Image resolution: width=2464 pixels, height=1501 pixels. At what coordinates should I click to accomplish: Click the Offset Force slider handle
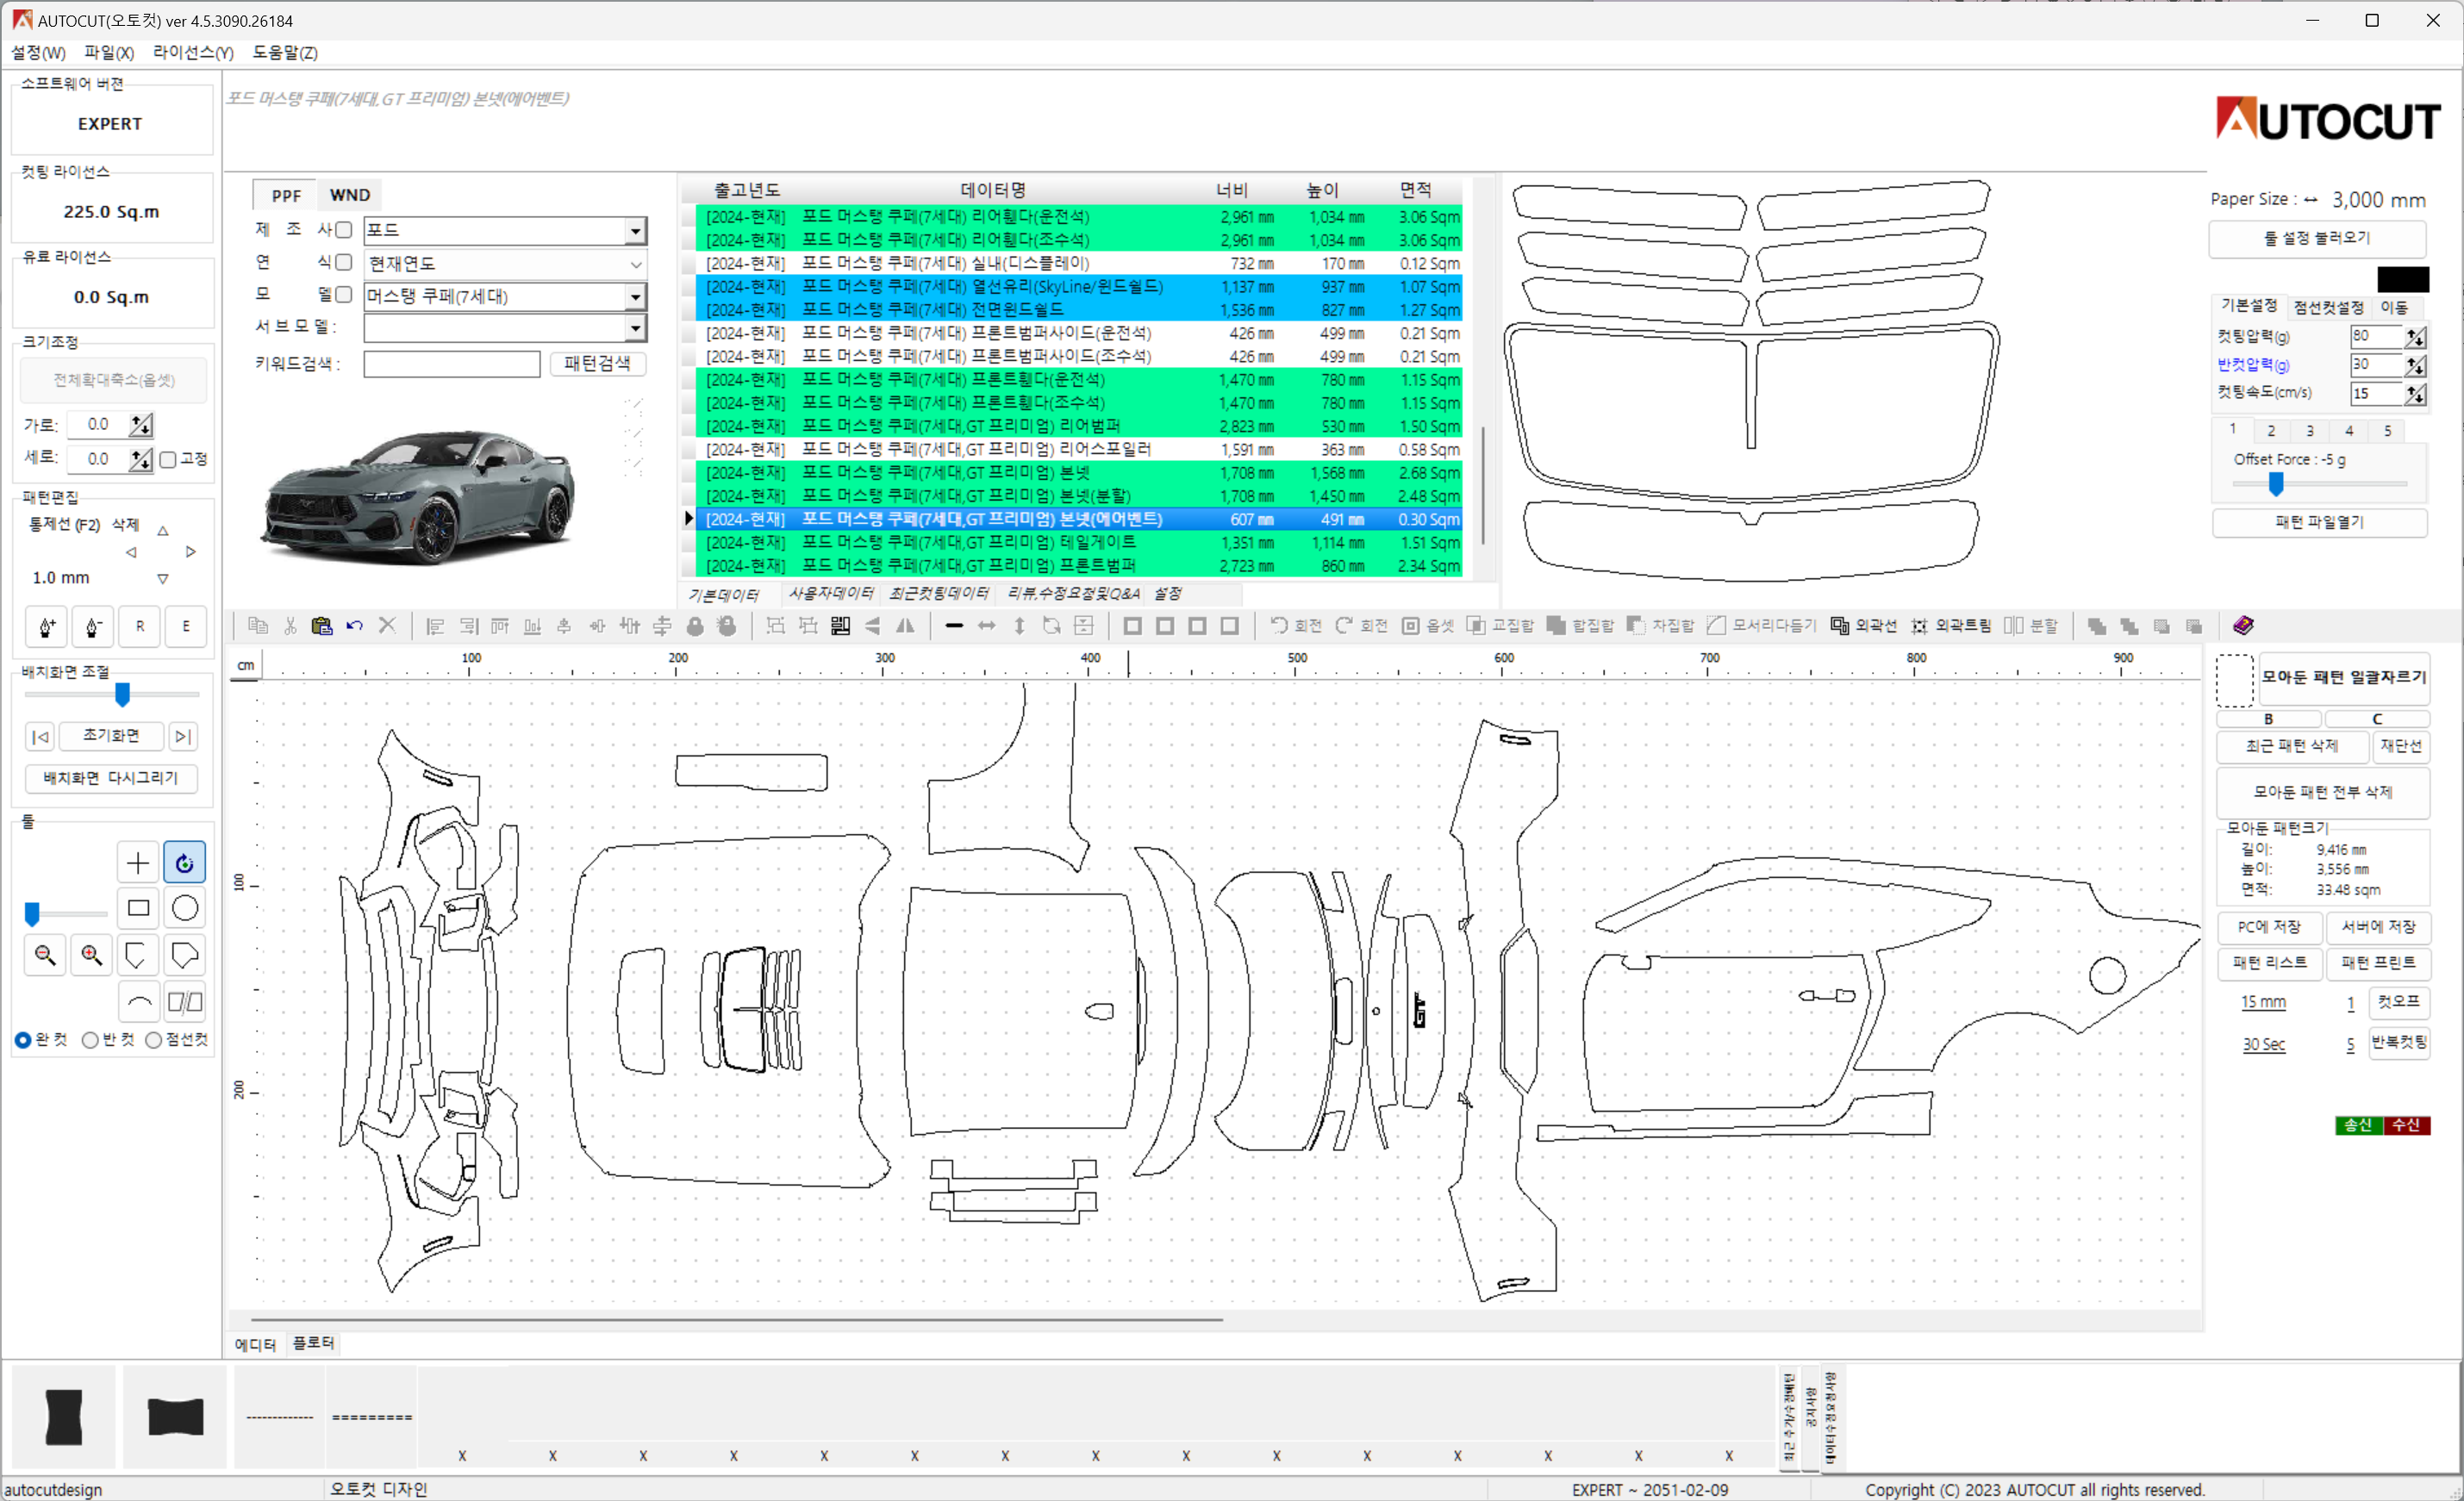click(x=2276, y=485)
